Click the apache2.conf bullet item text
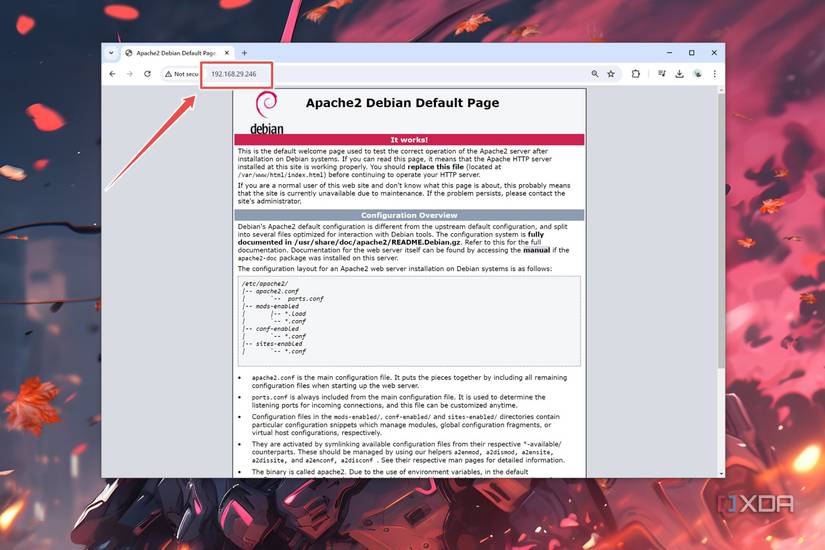 coord(409,382)
